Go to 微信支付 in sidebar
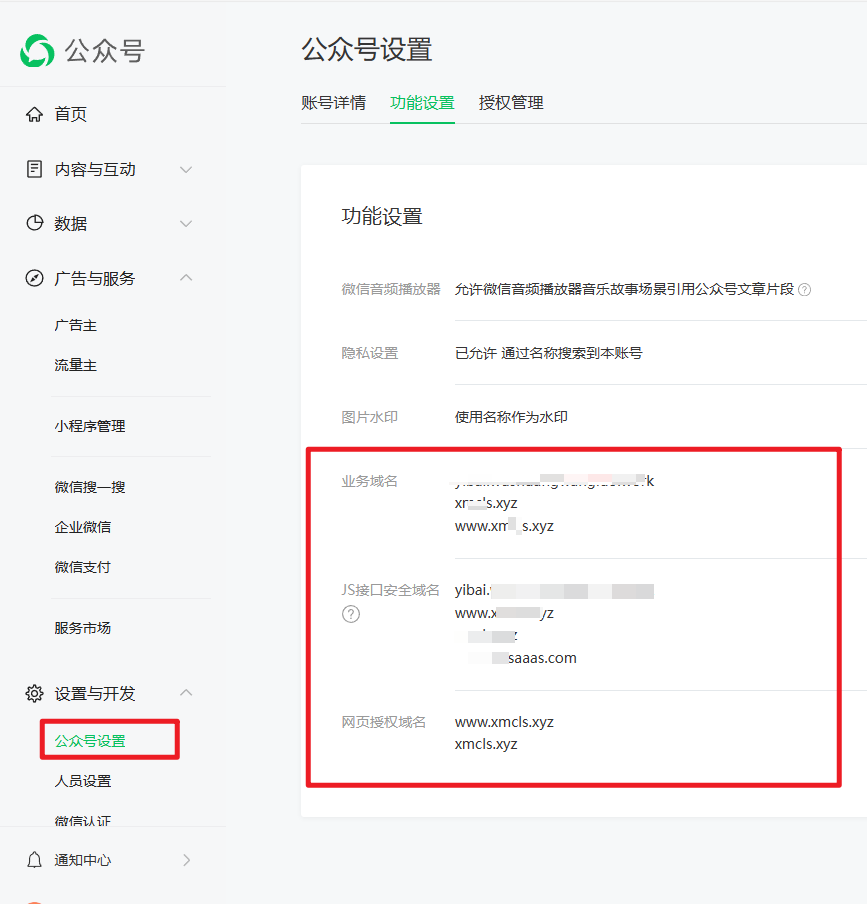Image resolution: width=867 pixels, height=904 pixels. click(83, 567)
